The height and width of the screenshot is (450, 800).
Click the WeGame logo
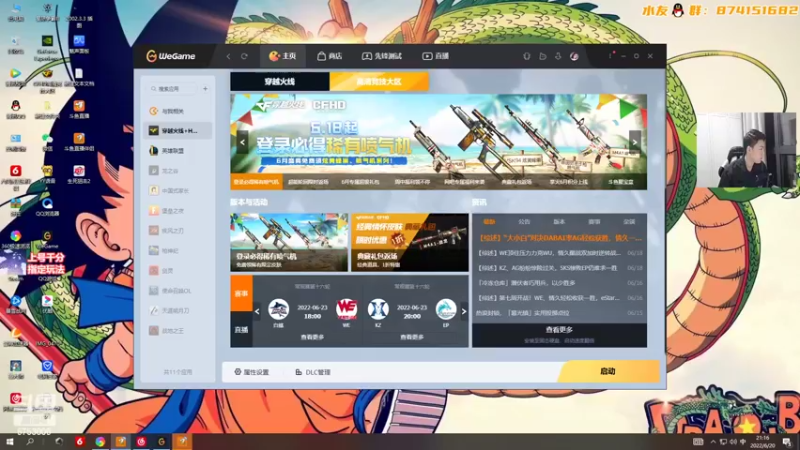click(171, 56)
